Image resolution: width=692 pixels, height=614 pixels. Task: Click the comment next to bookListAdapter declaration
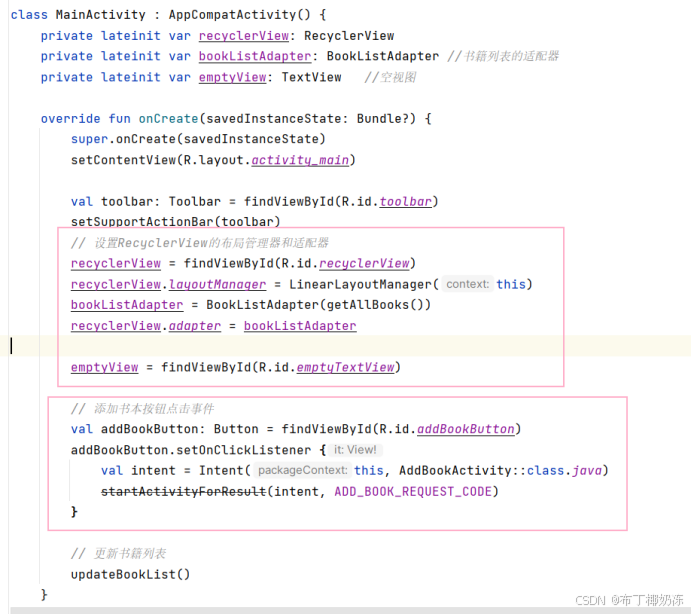click(x=503, y=57)
